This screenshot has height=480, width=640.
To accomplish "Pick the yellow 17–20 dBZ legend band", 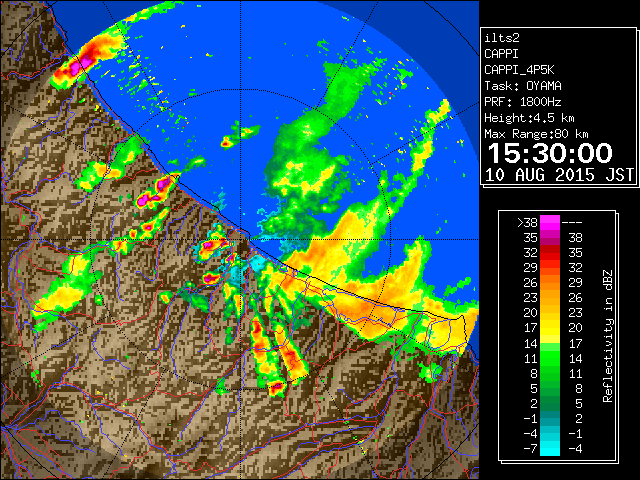I will (550, 328).
